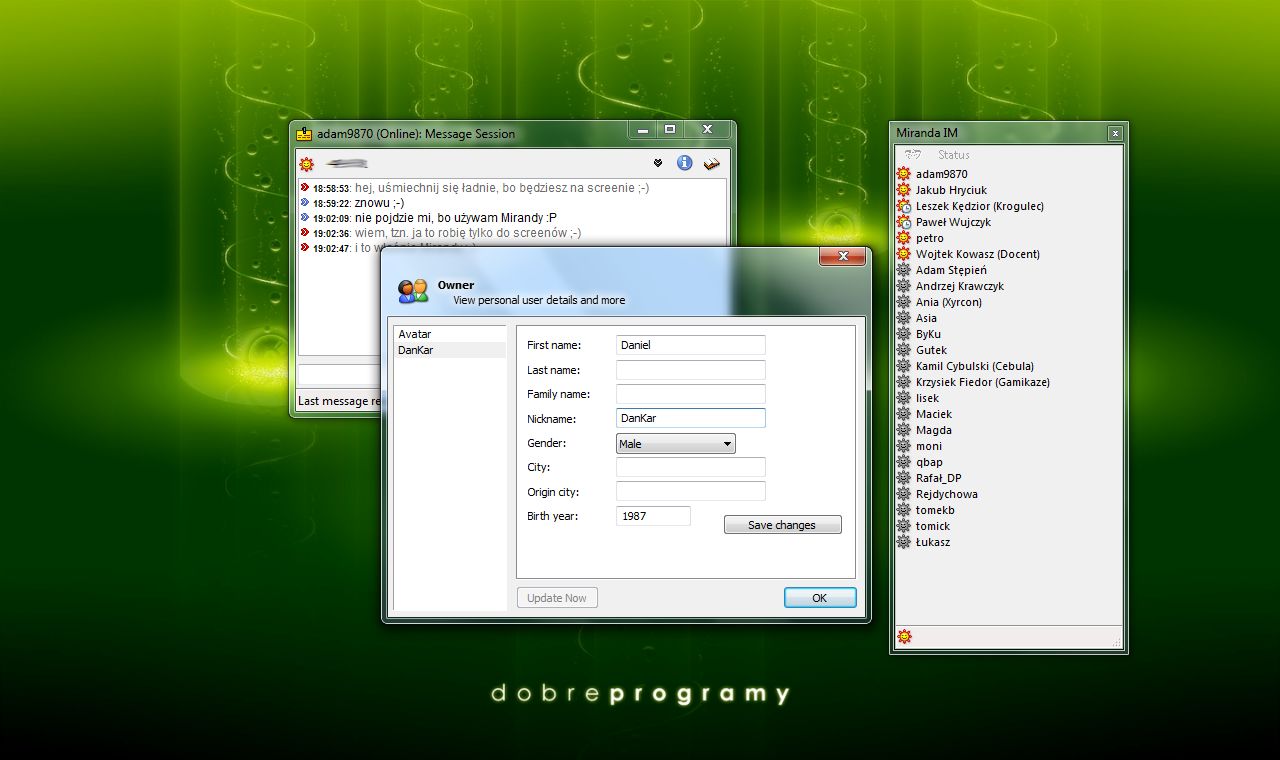Click OK in the Owner dialog
The image size is (1280, 760).
(x=820, y=598)
